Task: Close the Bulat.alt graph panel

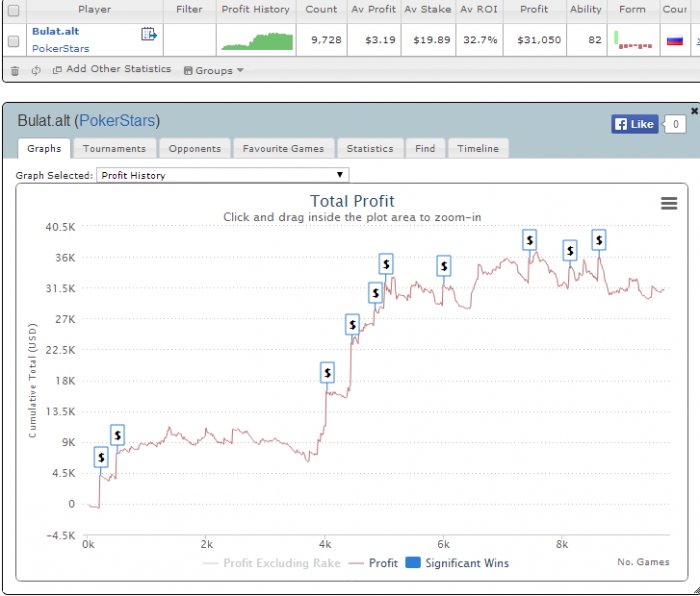Action: click(694, 111)
